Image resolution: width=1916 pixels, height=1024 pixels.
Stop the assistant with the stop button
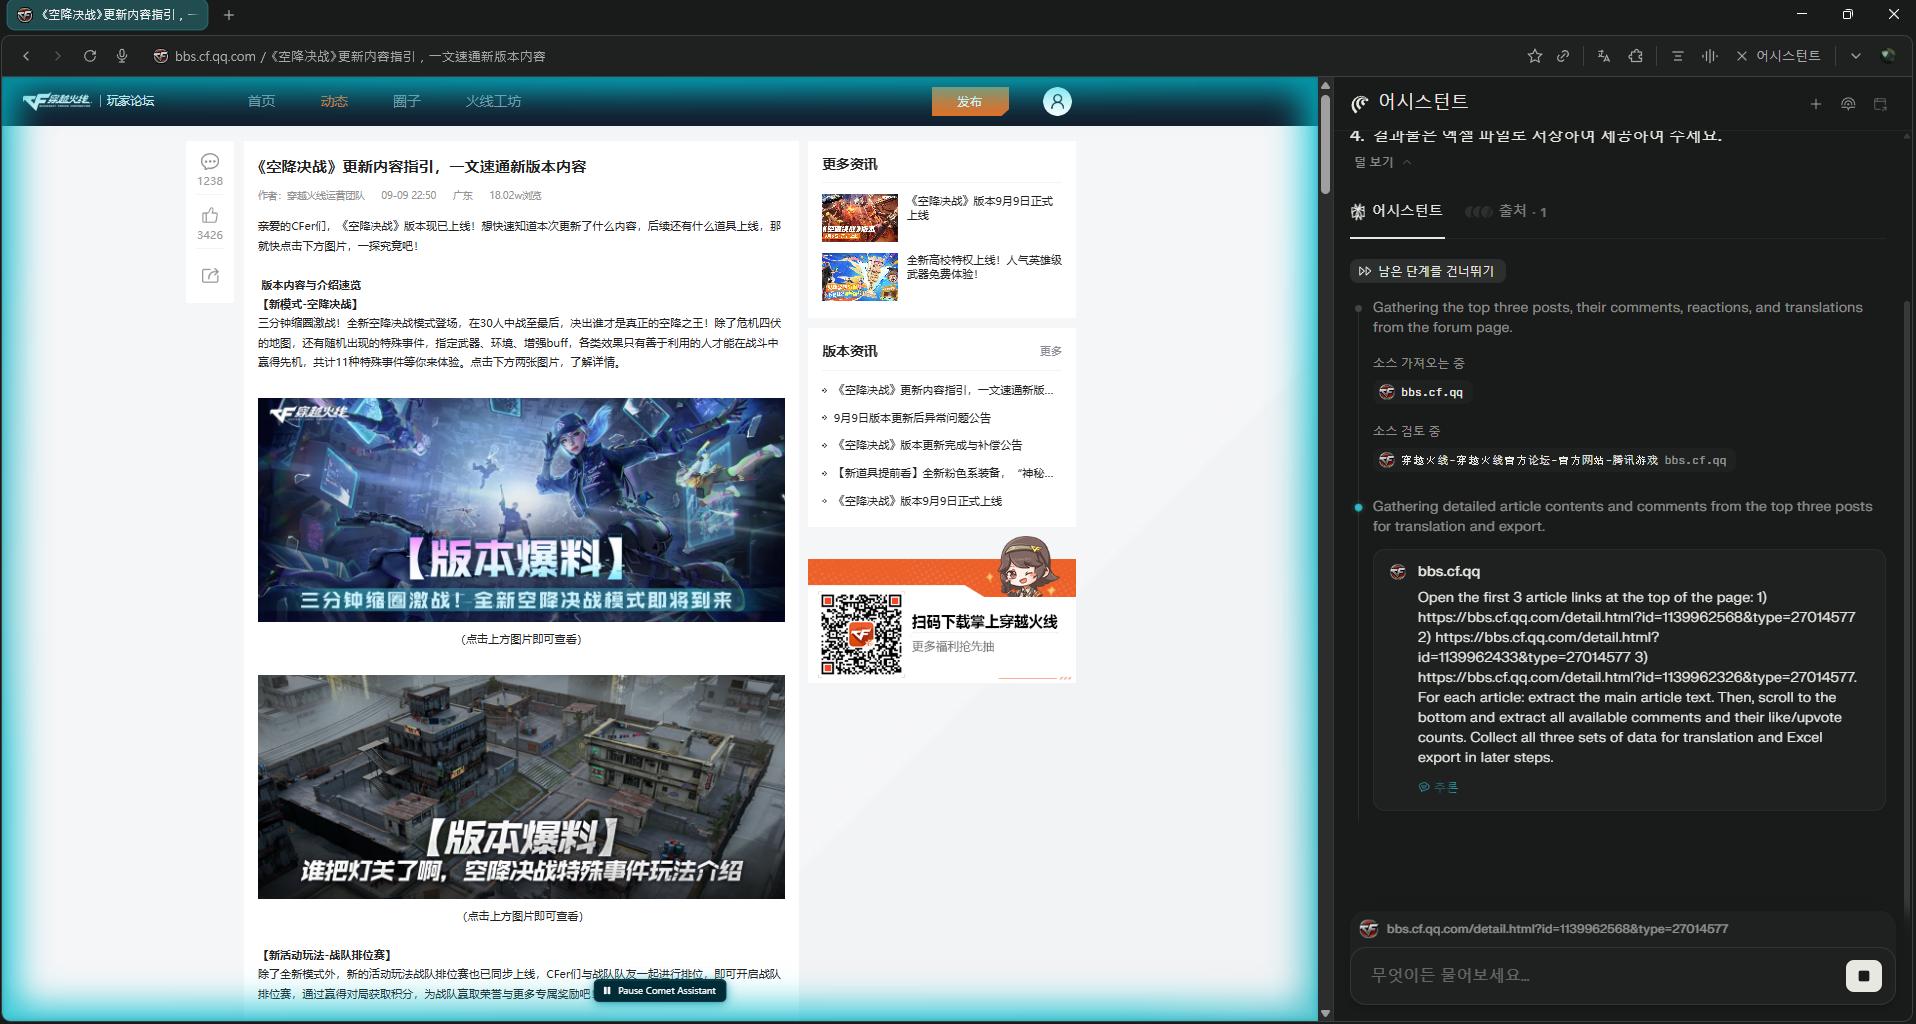(1863, 976)
